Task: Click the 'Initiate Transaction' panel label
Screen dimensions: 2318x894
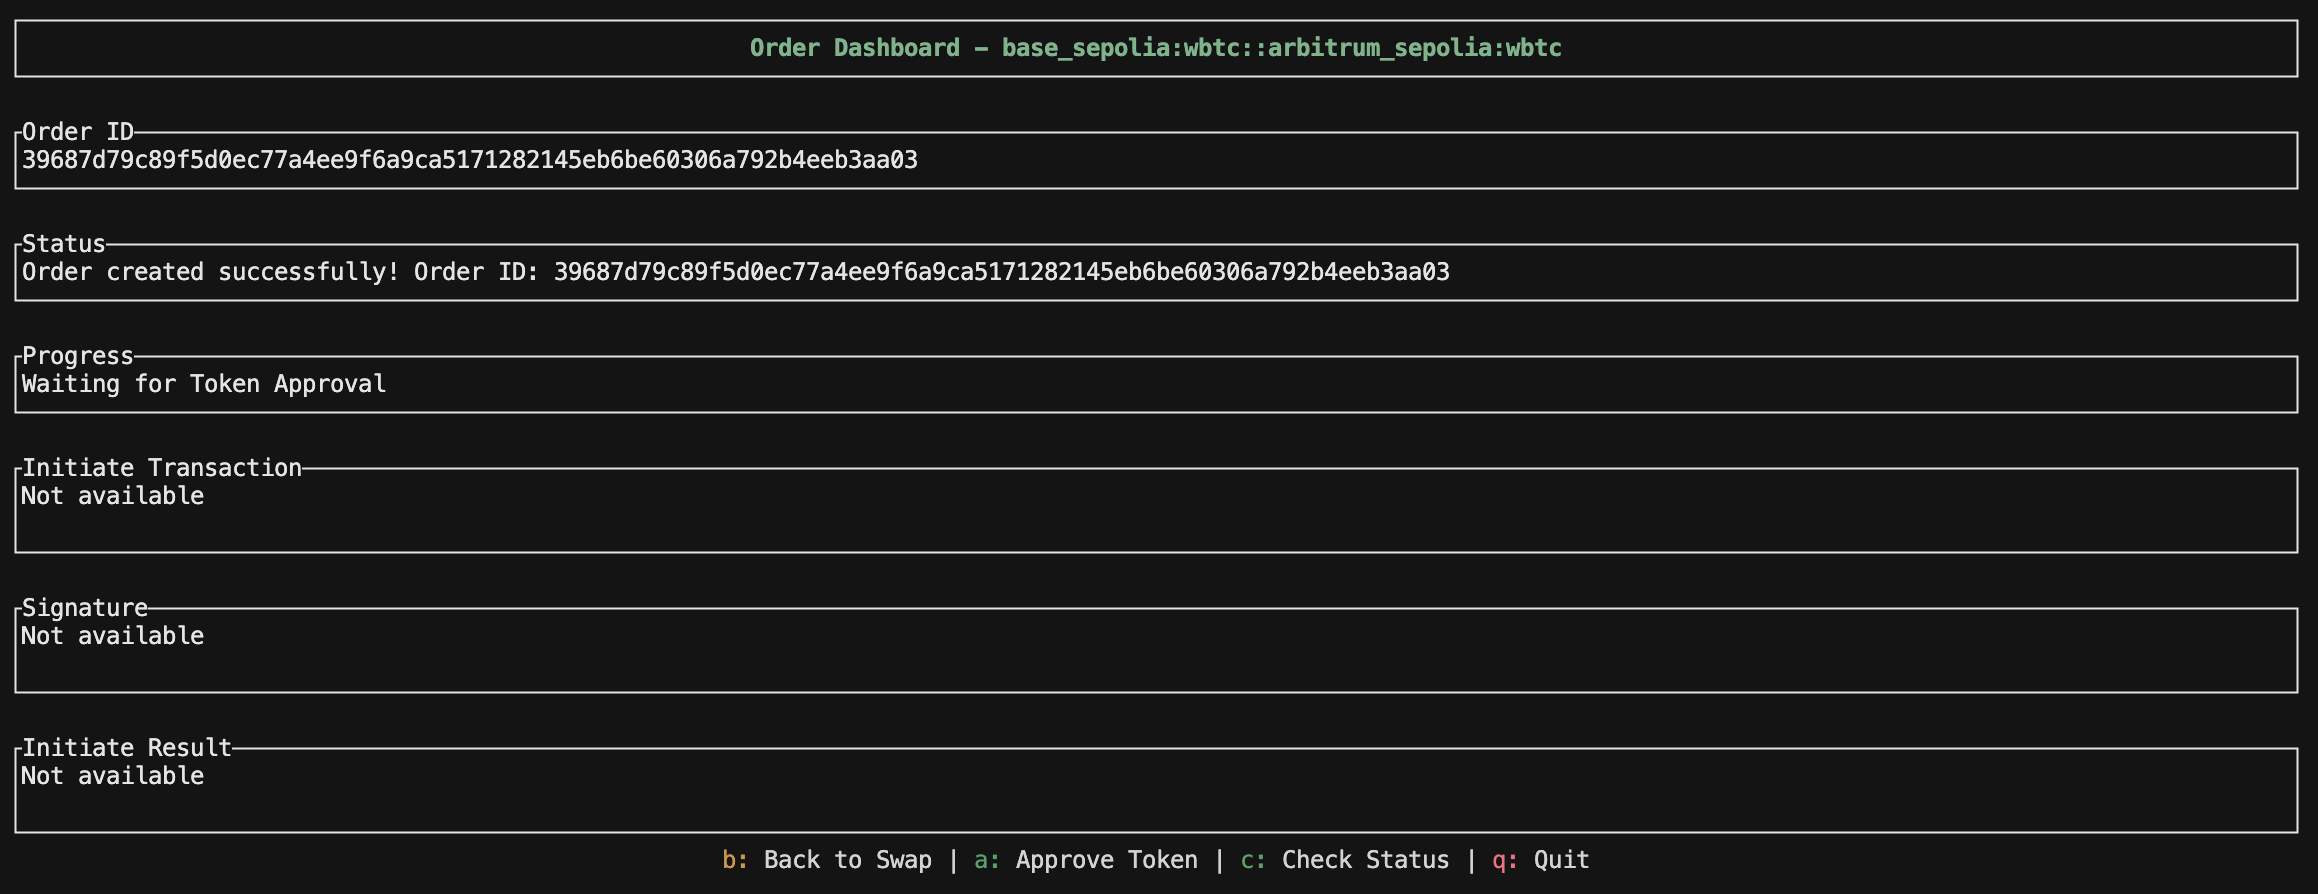Action: pyautogui.click(x=162, y=468)
